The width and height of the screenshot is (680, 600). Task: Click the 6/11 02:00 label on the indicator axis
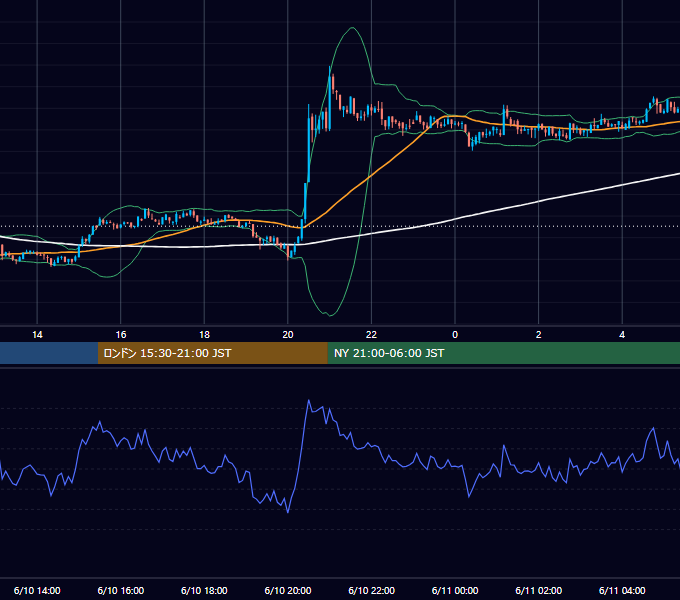[539, 590]
